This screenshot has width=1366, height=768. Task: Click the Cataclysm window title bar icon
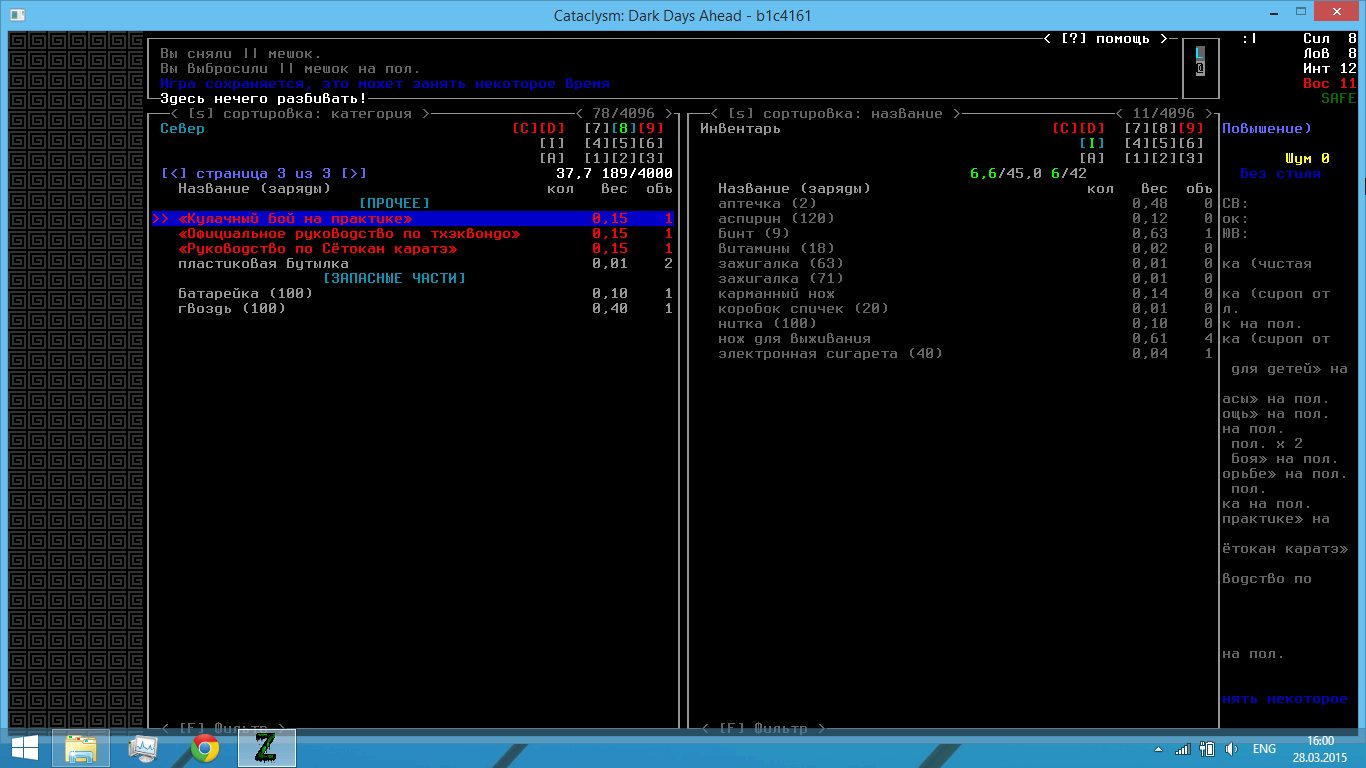point(17,15)
